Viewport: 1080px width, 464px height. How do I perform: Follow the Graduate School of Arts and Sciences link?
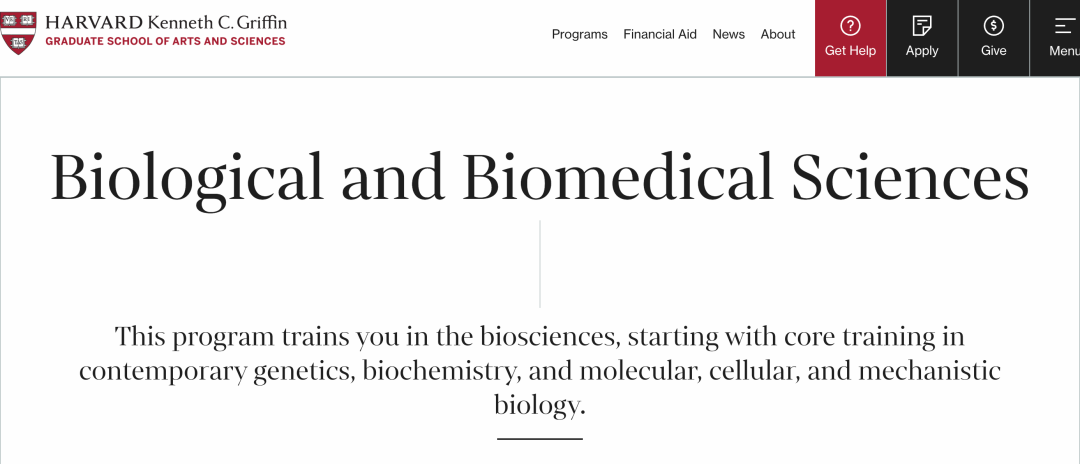tap(165, 42)
